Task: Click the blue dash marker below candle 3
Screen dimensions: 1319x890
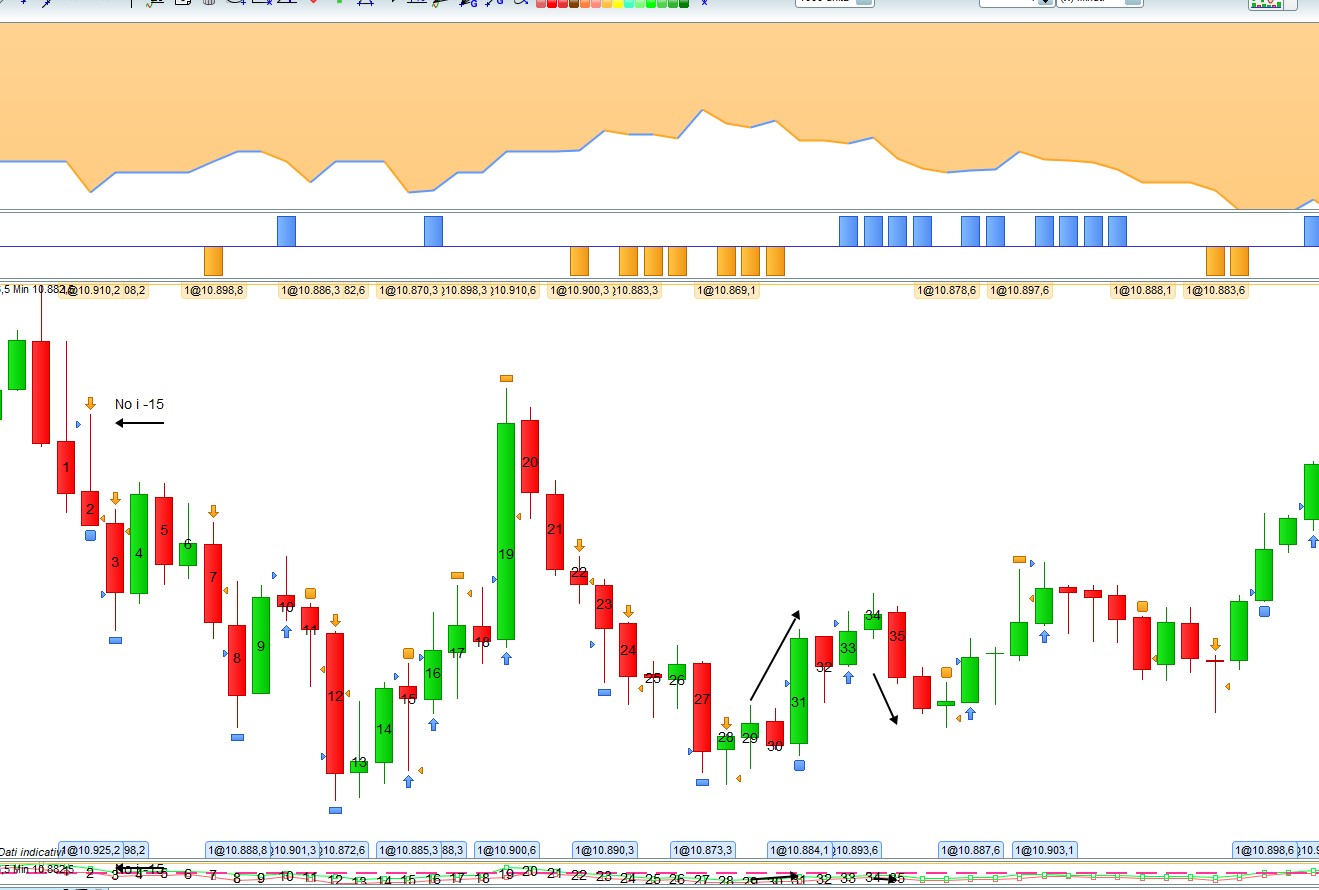Action: click(115, 640)
